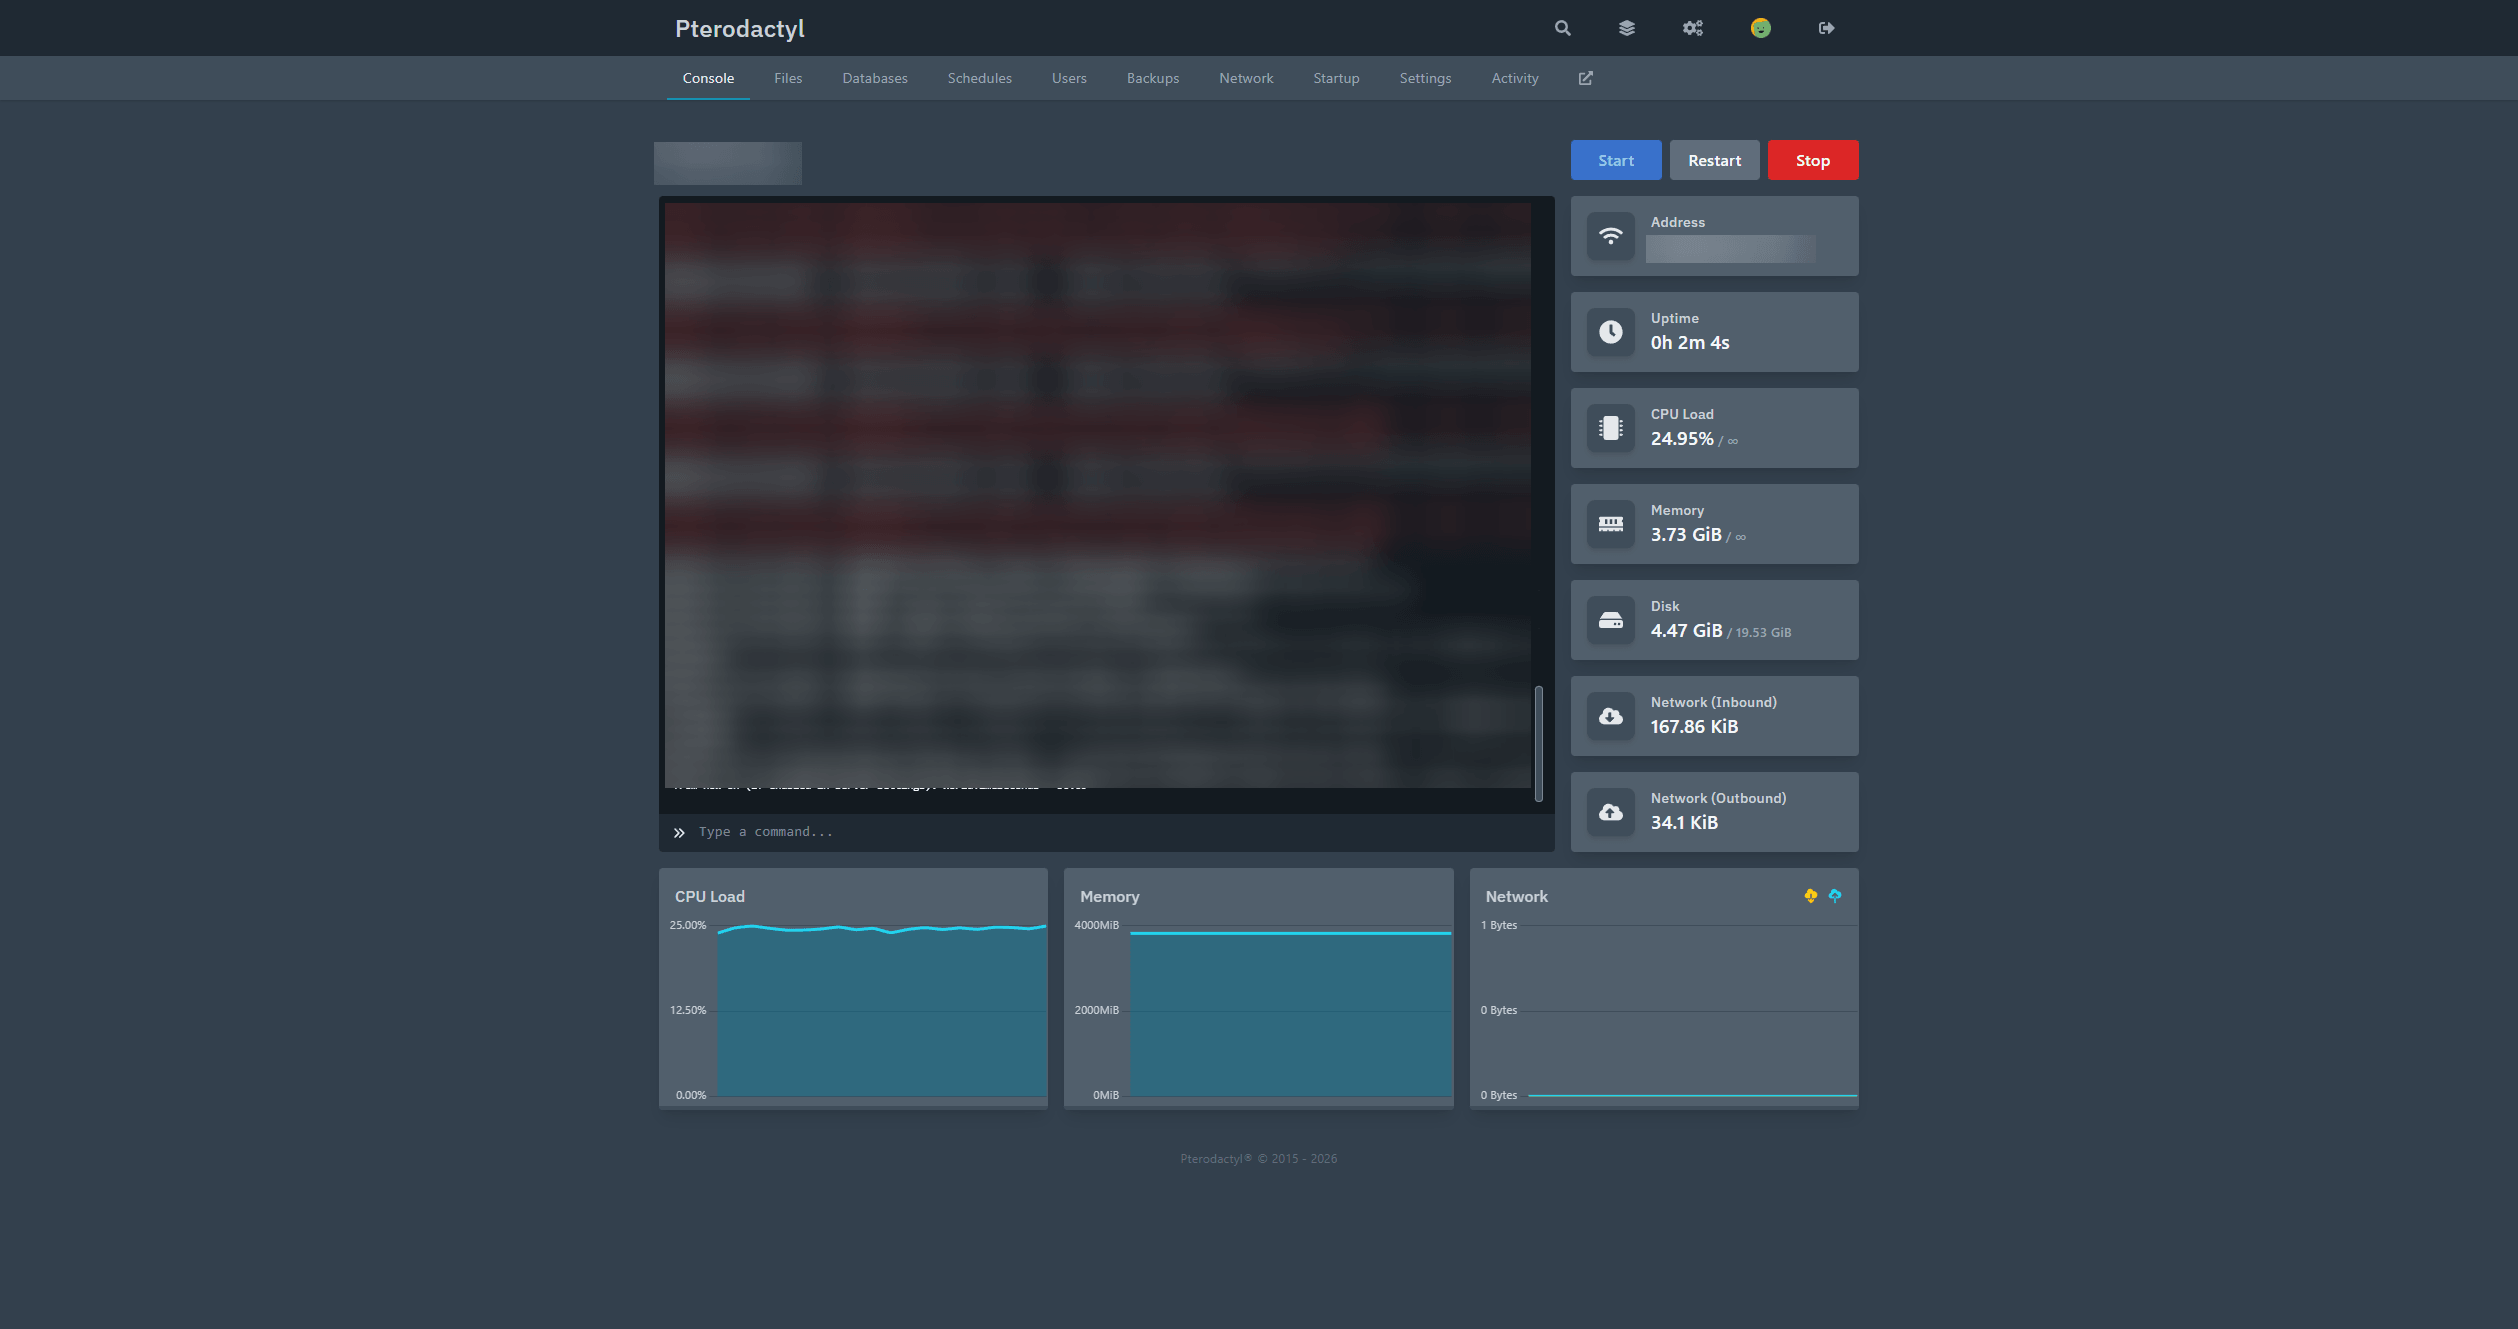The image size is (2518, 1329).
Task: Open the Databases tab
Action: click(874, 78)
